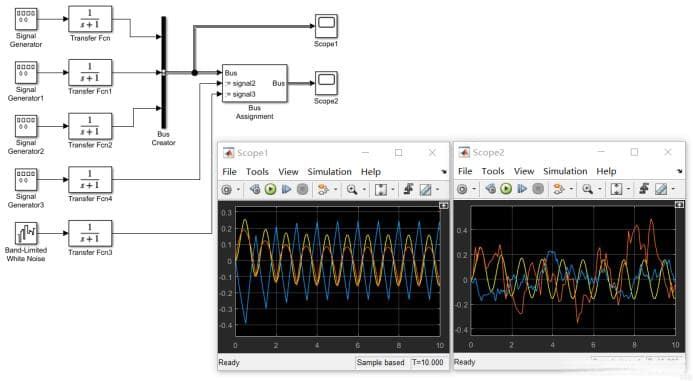Image resolution: width=693 pixels, height=381 pixels.
Task: Expand Scope1 scale axes dropdown arrow
Action: coord(393,190)
